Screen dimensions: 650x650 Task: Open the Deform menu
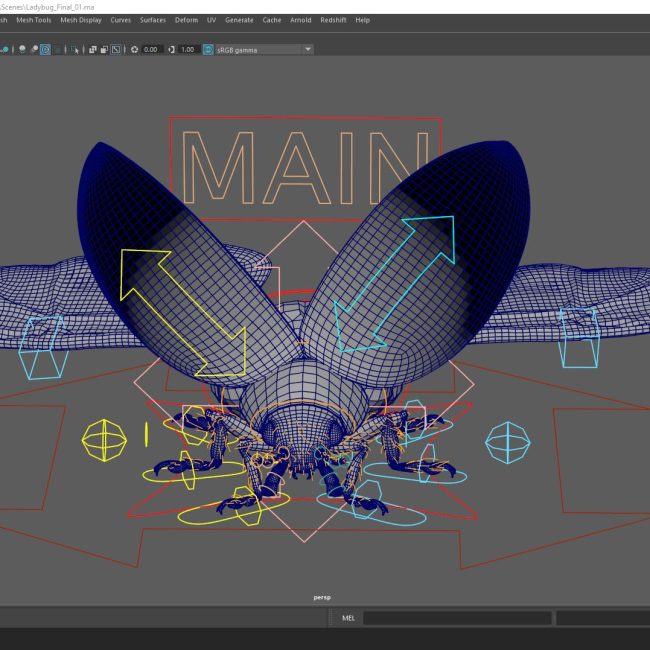point(186,20)
